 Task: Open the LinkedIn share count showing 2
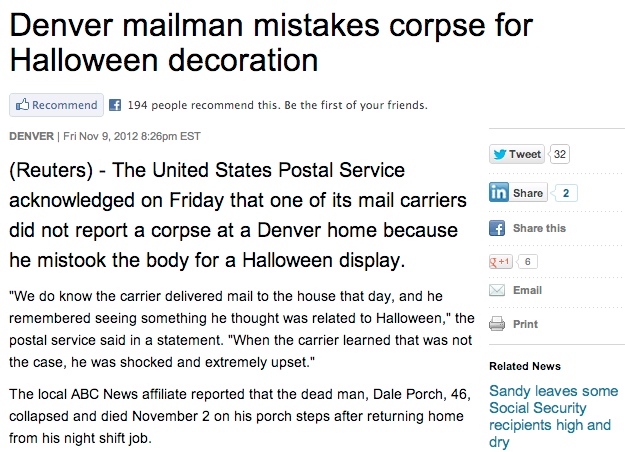coord(566,193)
